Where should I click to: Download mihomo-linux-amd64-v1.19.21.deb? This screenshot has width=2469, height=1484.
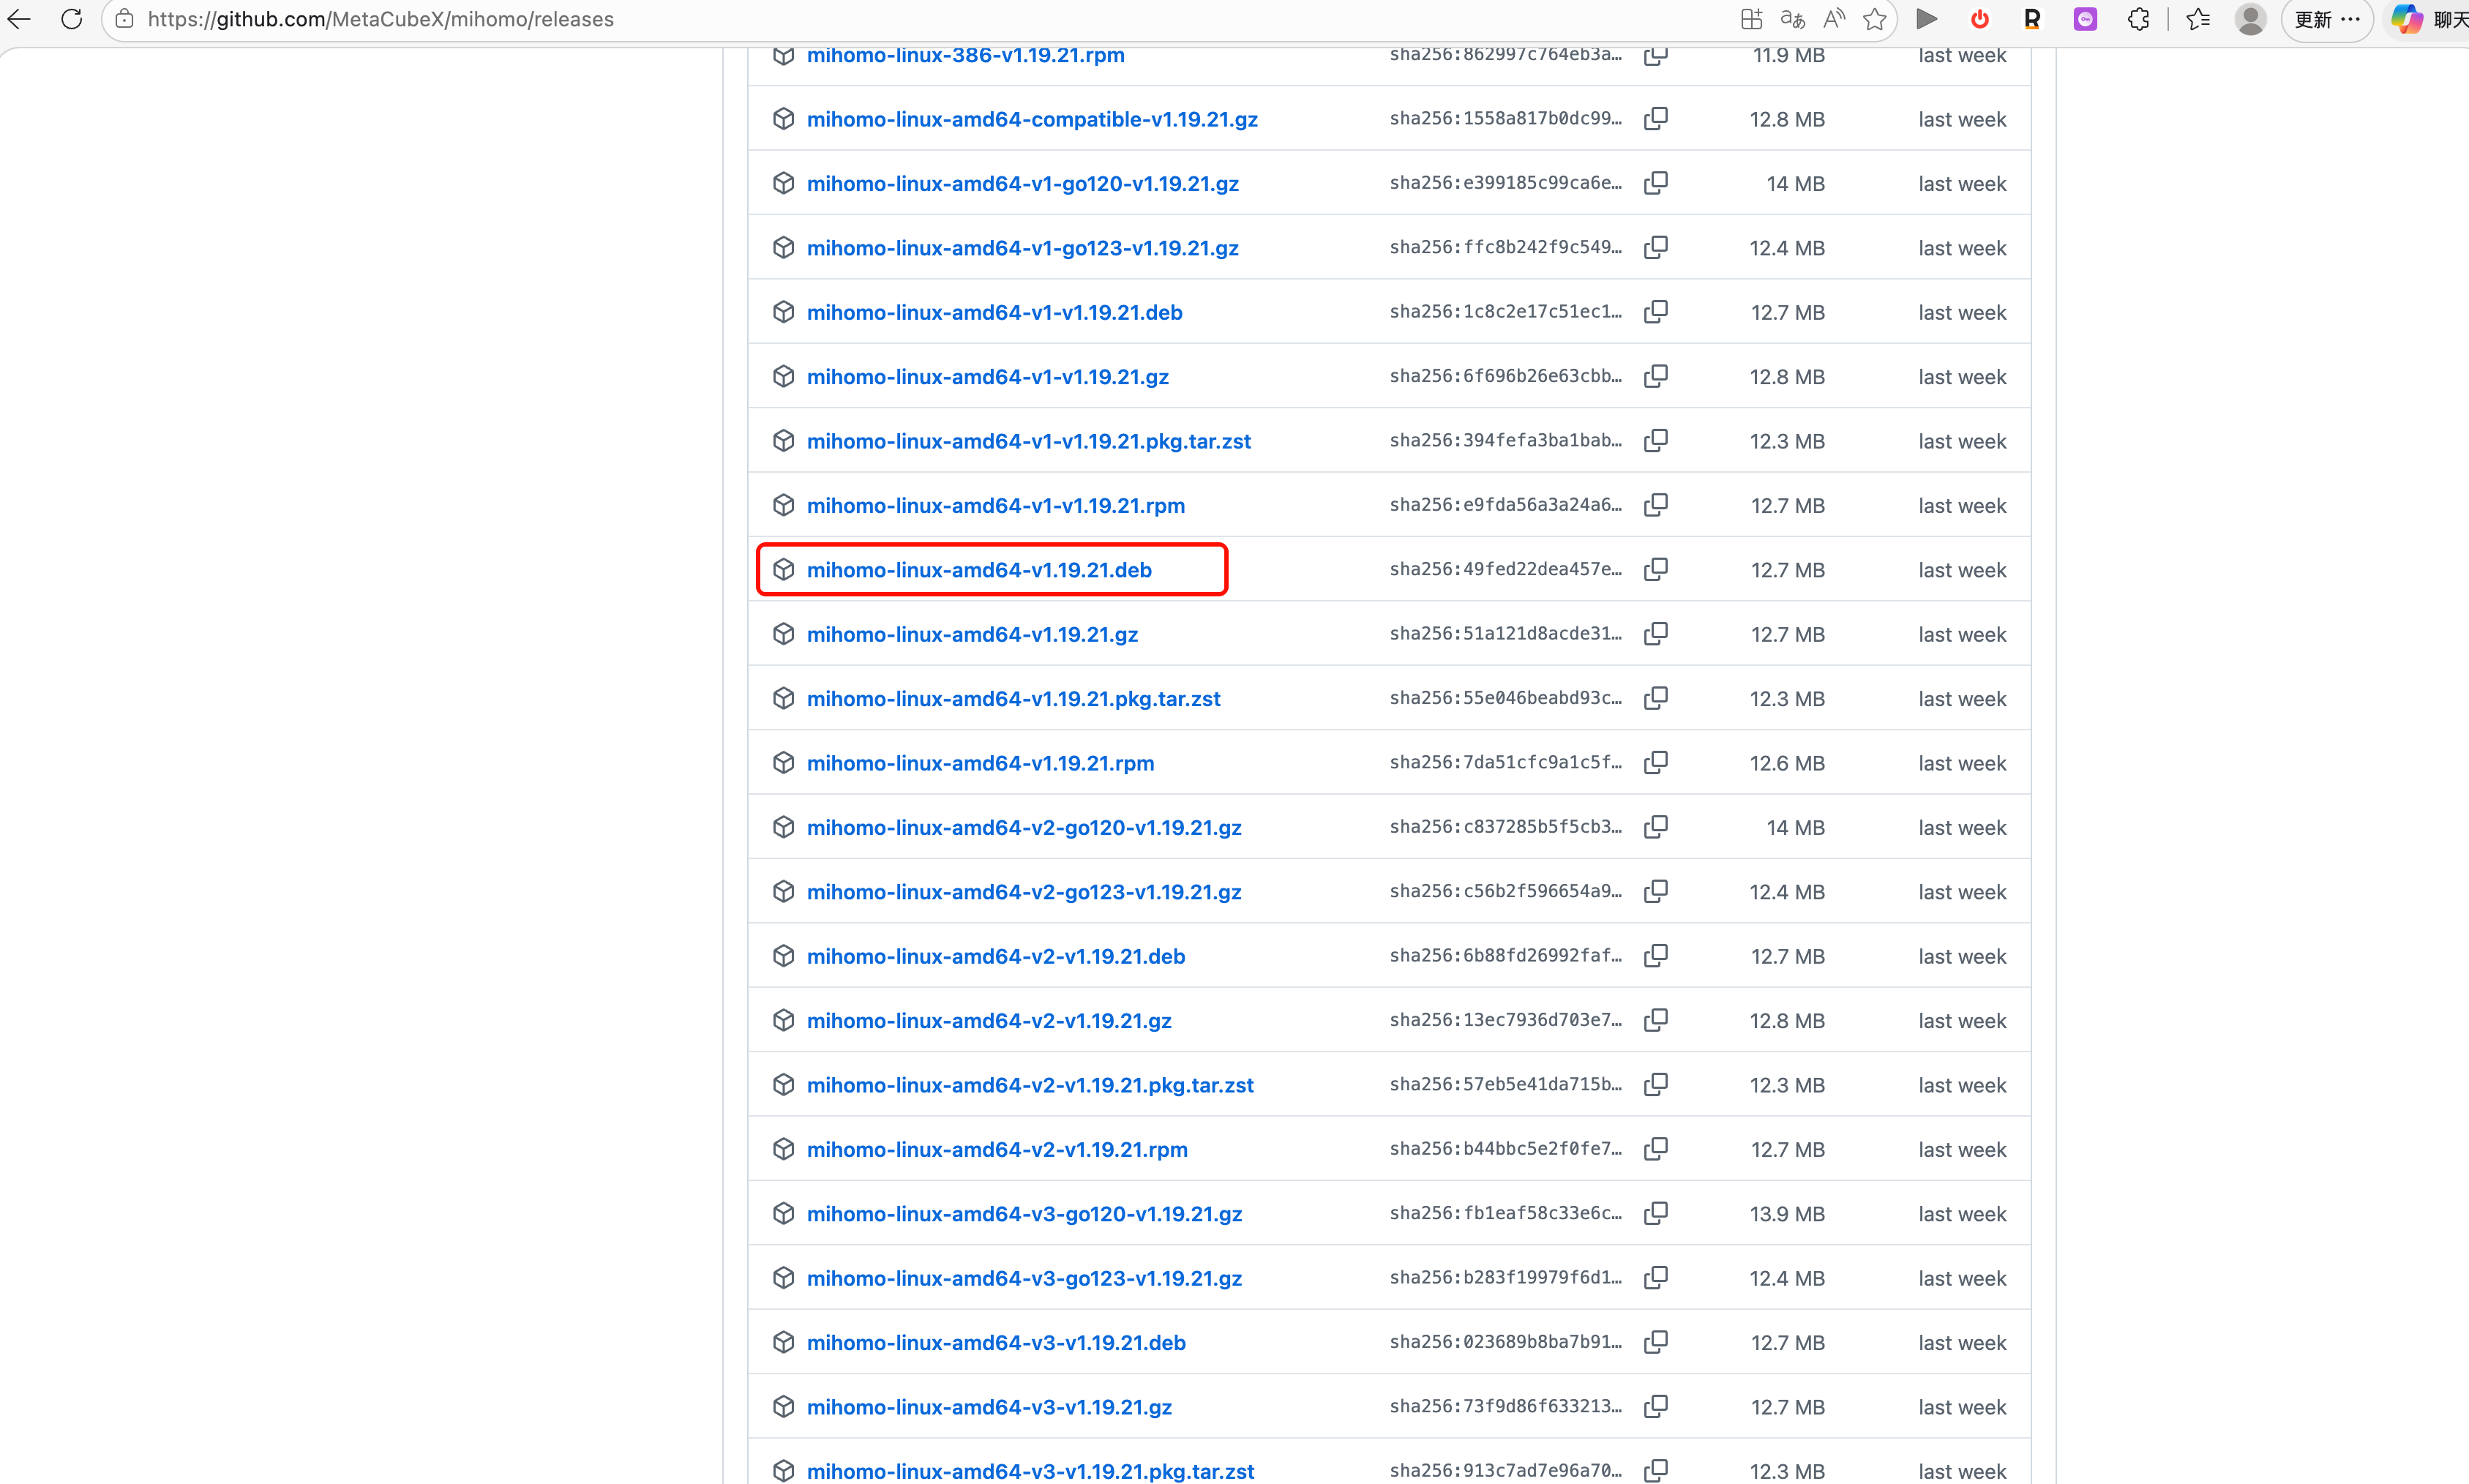tap(978, 570)
